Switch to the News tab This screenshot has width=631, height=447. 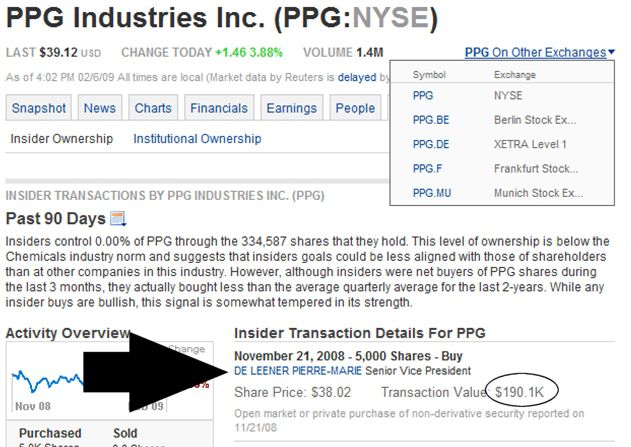(100, 108)
